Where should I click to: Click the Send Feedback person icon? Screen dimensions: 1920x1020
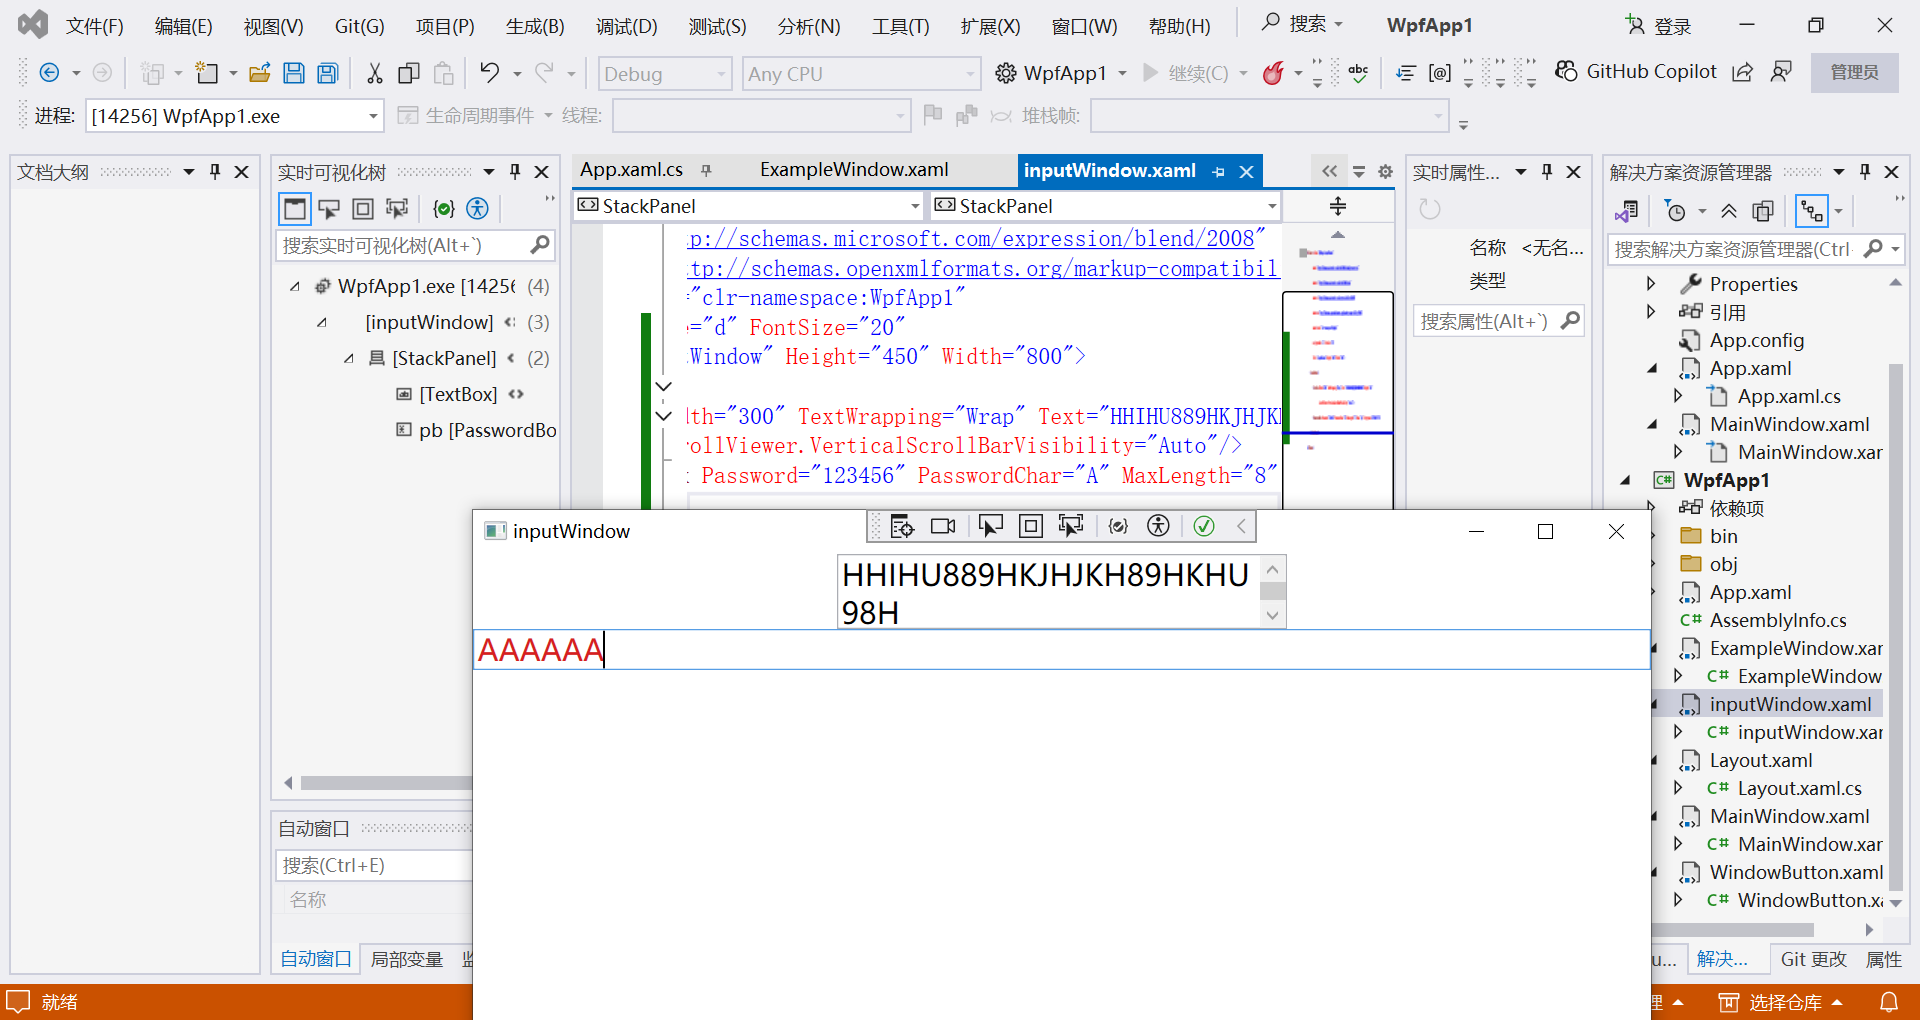pyautogui.click(x=1781, y=72)
